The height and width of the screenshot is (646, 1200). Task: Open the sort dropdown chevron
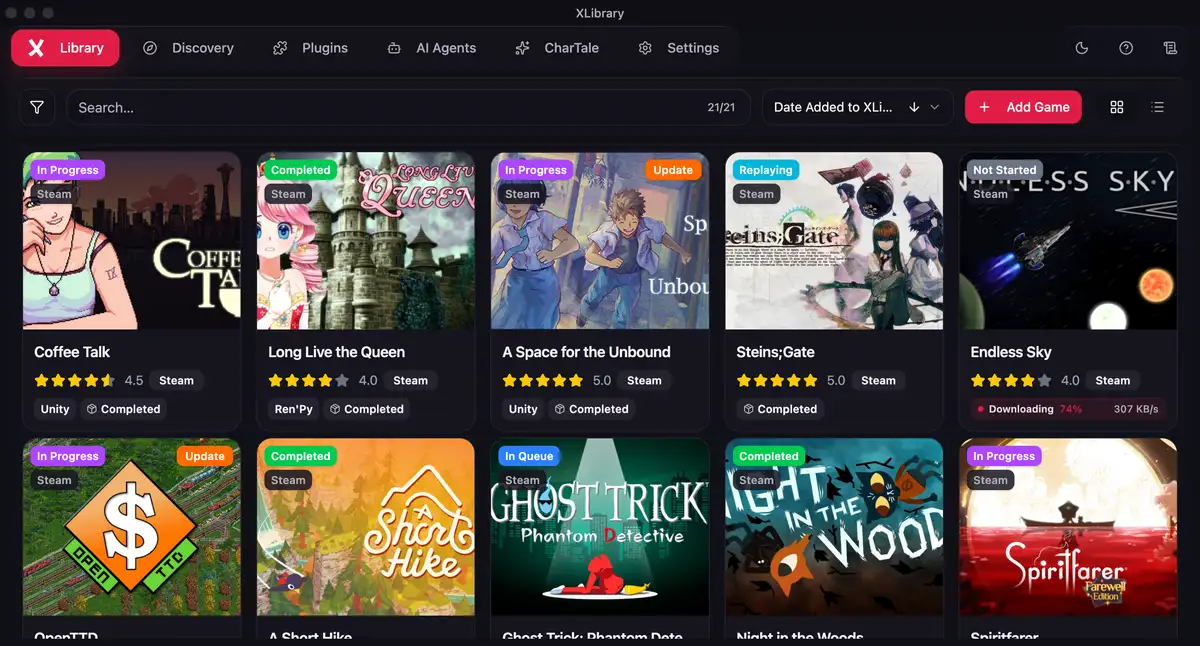pos(935,107)
